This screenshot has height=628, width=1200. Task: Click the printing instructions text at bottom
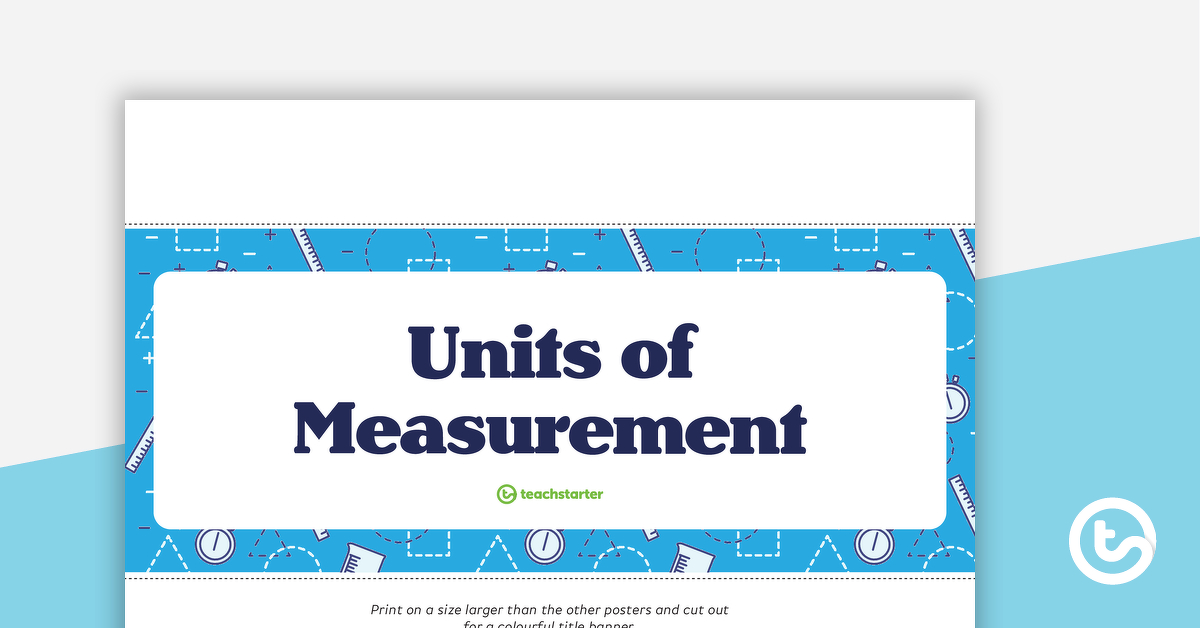coord(548,612)
